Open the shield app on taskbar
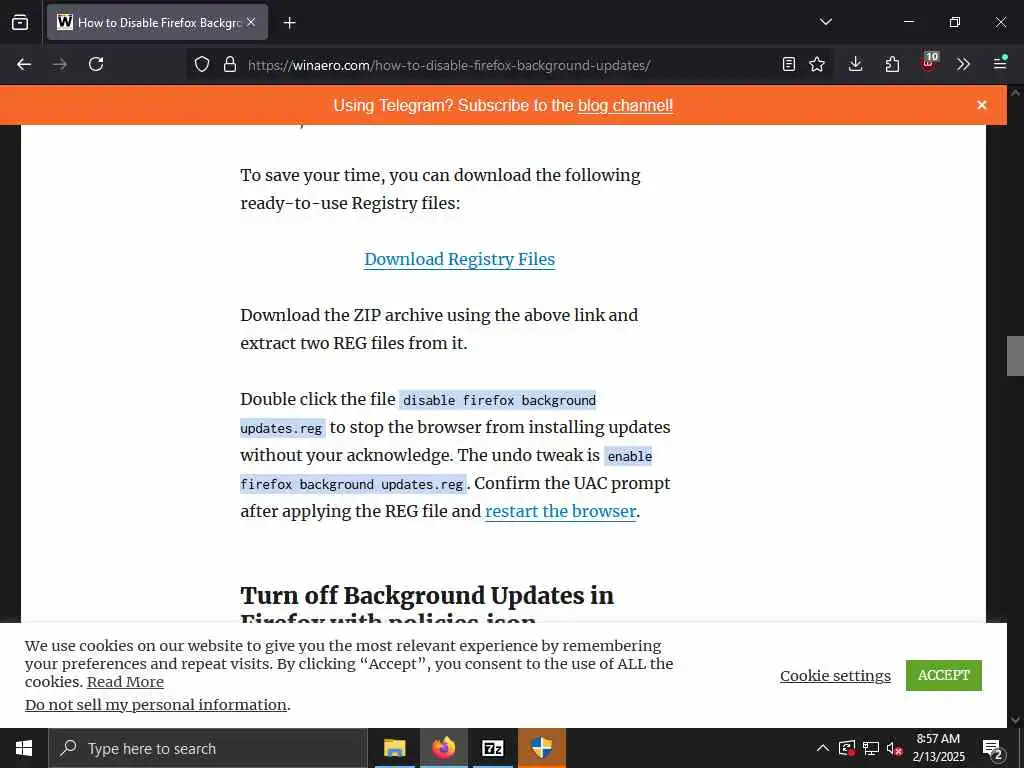This screenshot has width=1024, height=768. pyautogui.click(x=541, y=748)
